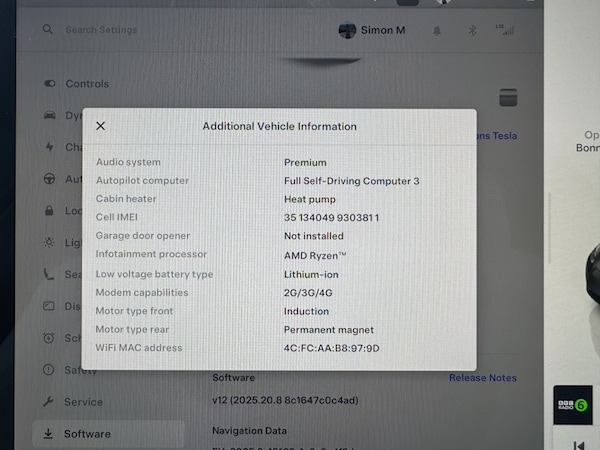Tap the notification bell icon
The image size is (600, 450).
(x=437, y=31)
